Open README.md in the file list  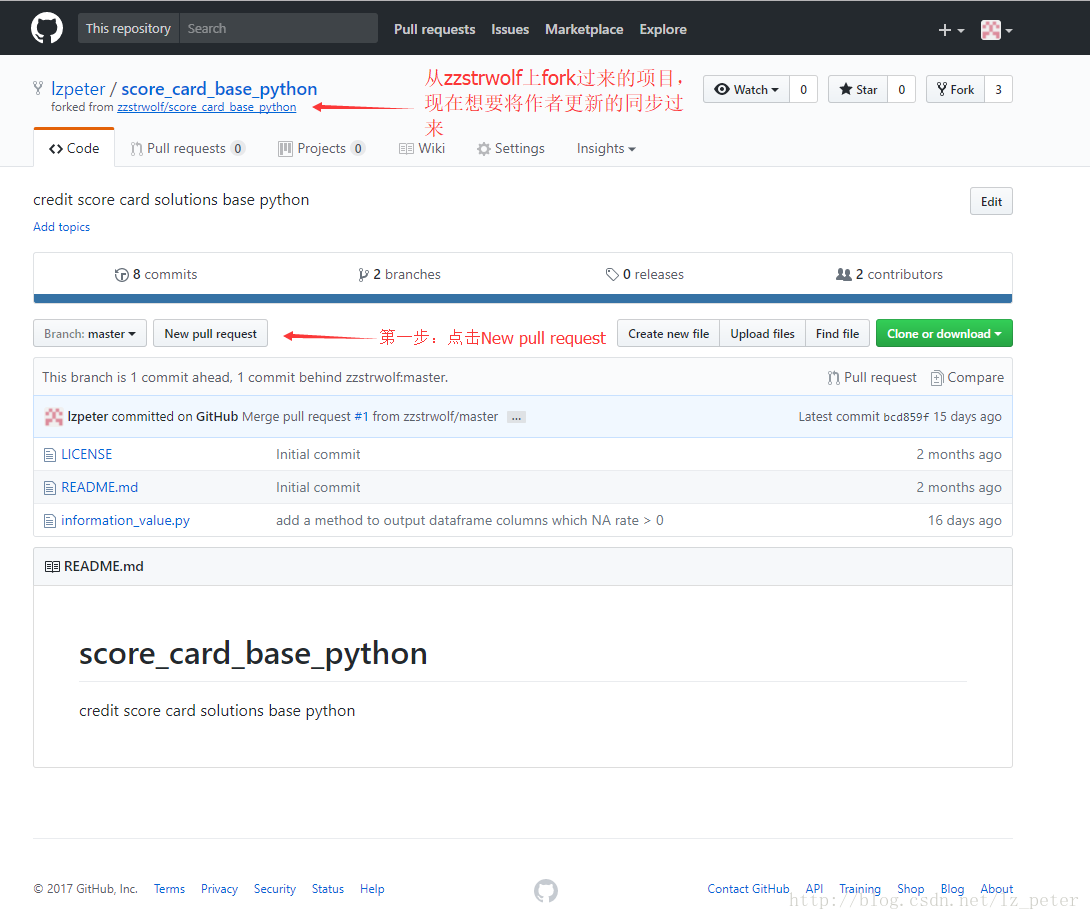point(99,487)
